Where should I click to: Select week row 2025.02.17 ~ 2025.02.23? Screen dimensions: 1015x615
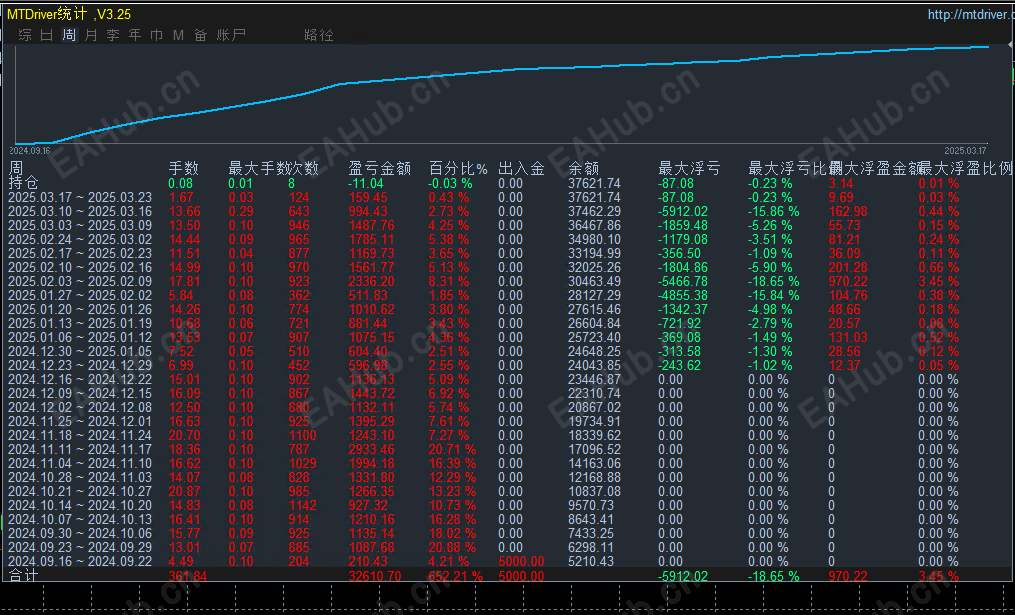tap(80, 254)
